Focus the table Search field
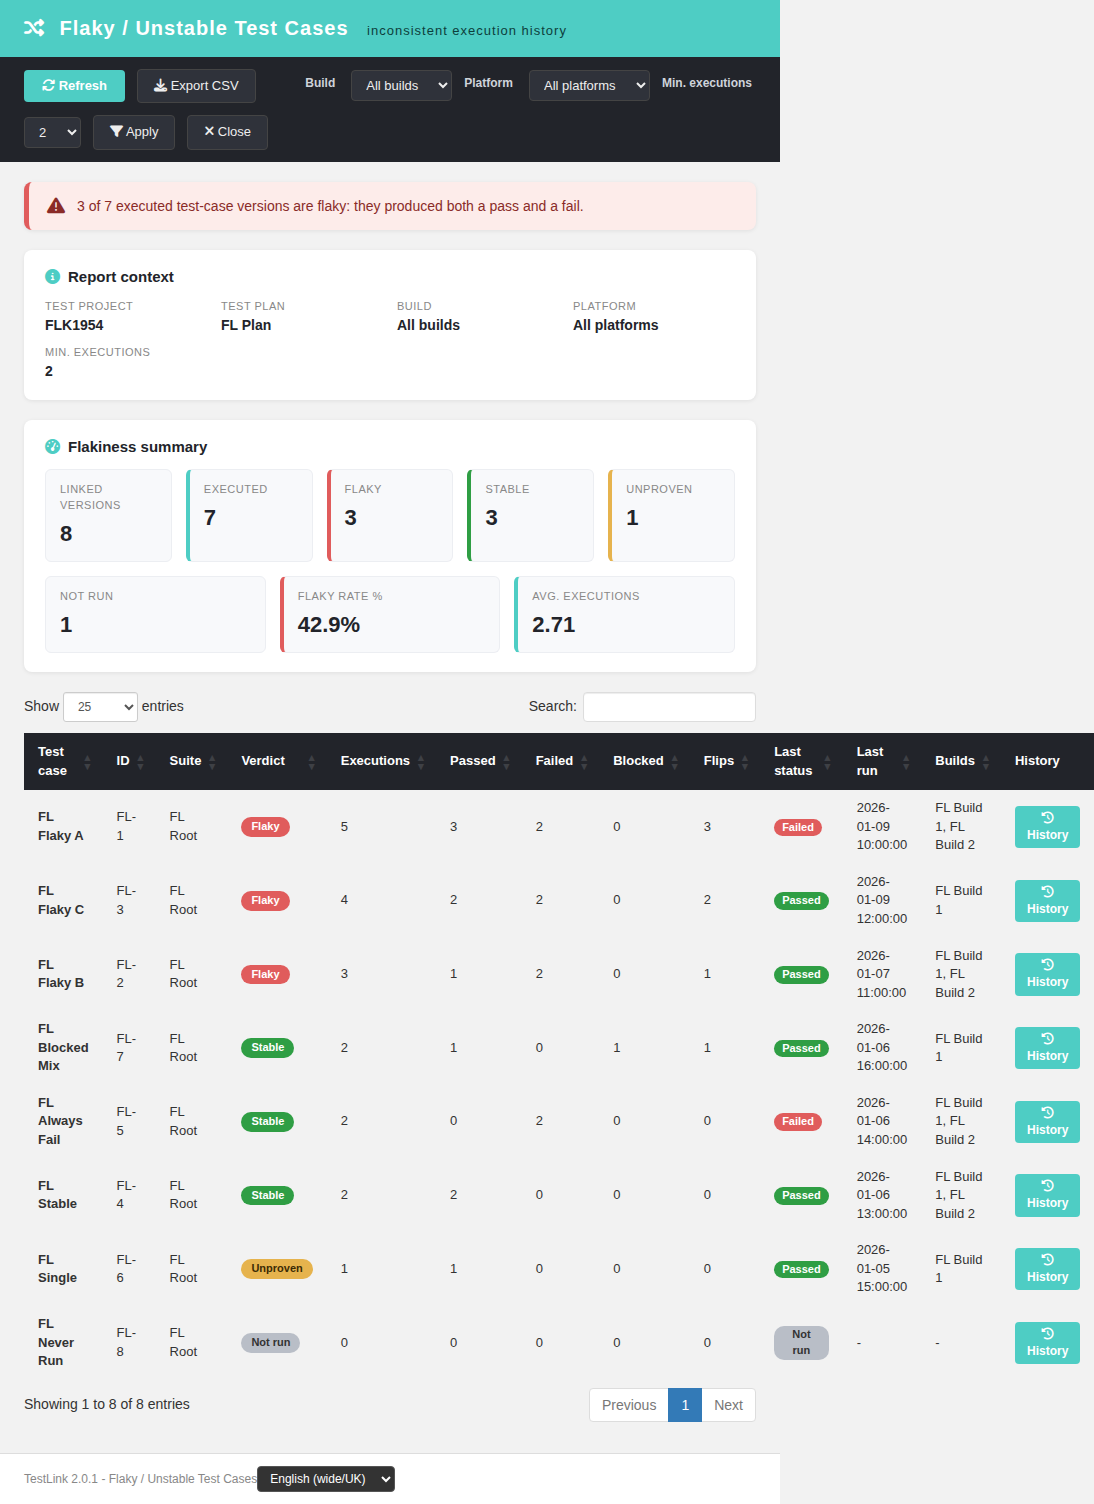Image resolution: width=1094 pixels, height=1504 pixels. tap(669, 706)
